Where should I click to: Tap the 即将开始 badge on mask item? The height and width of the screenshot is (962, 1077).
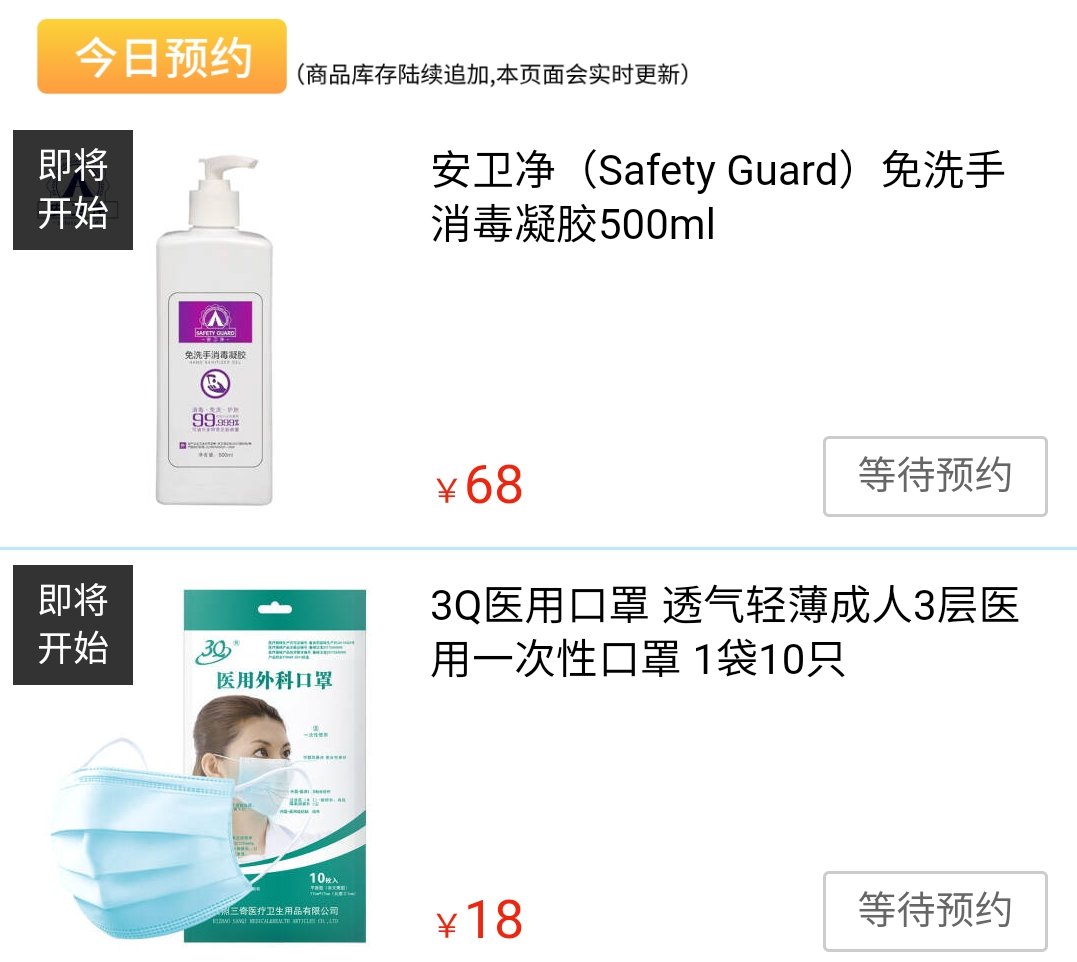click(x=73, y=625)
